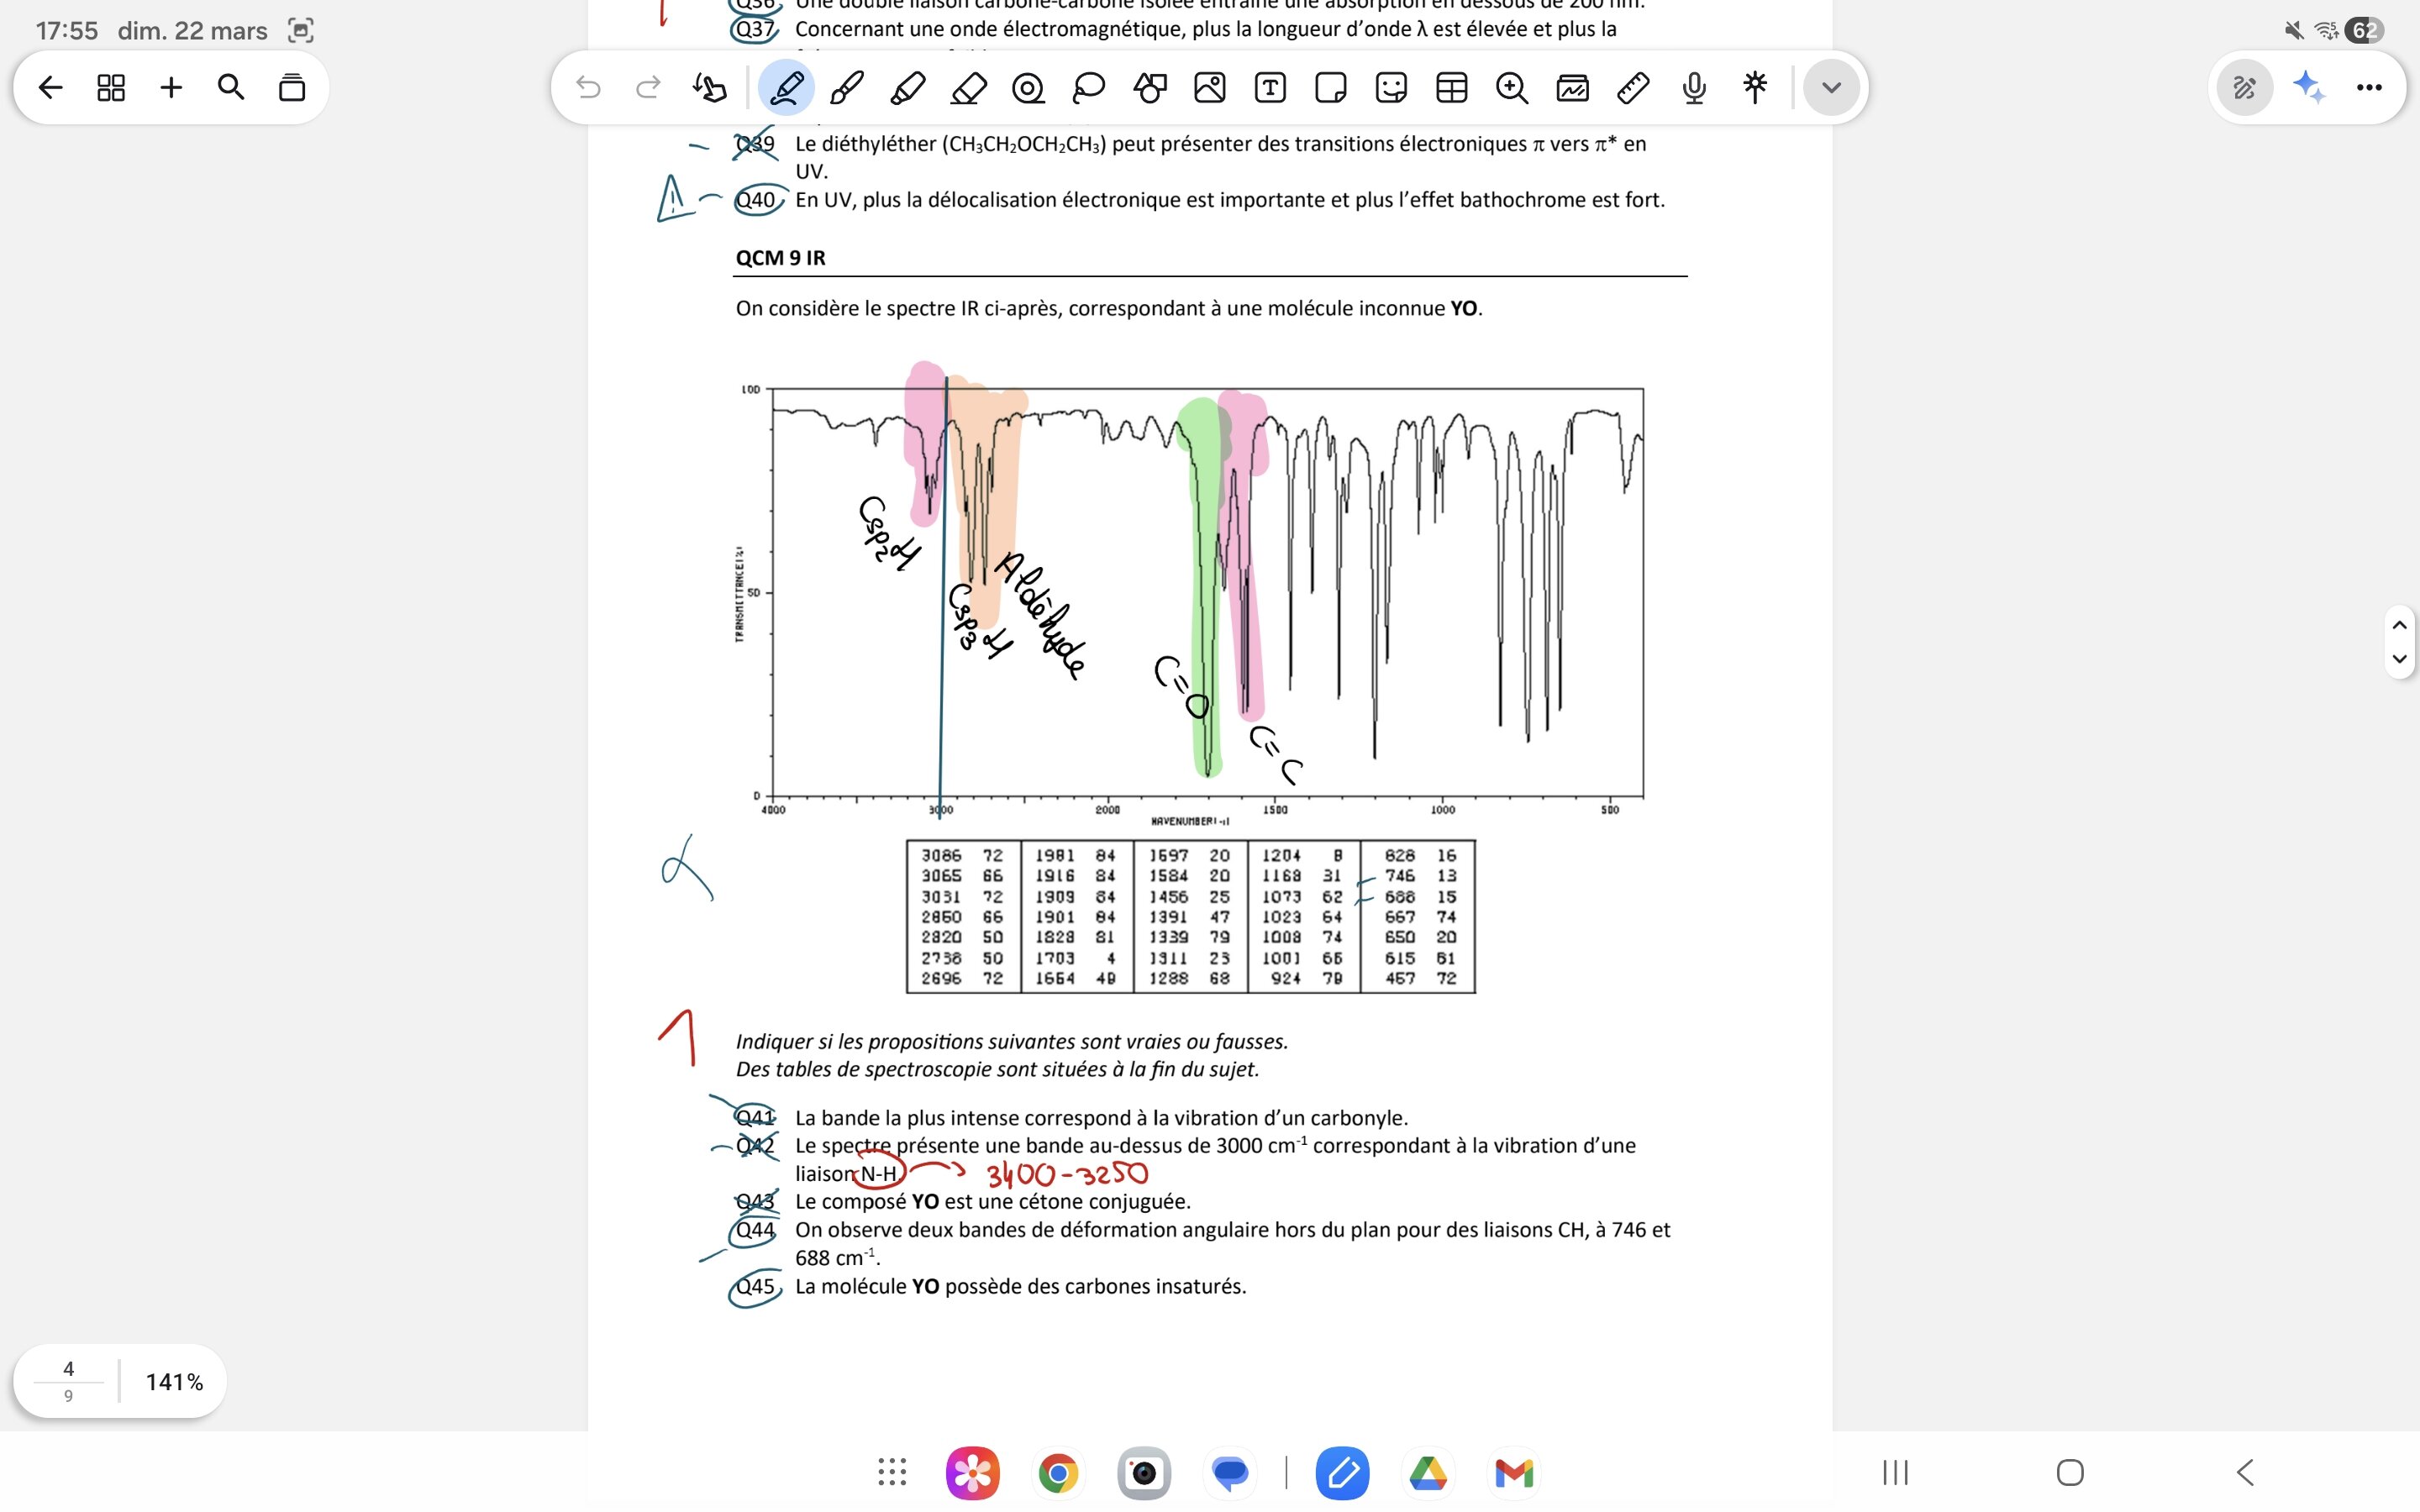Open the three-dot more options menu

pyautogui.click(x=2369, y=88)
